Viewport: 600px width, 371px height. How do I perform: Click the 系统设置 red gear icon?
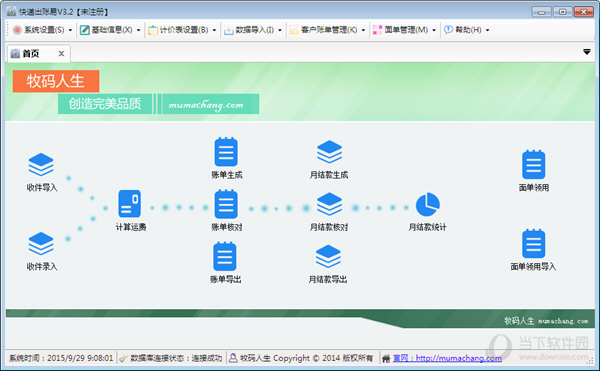(x=17, y=30)
